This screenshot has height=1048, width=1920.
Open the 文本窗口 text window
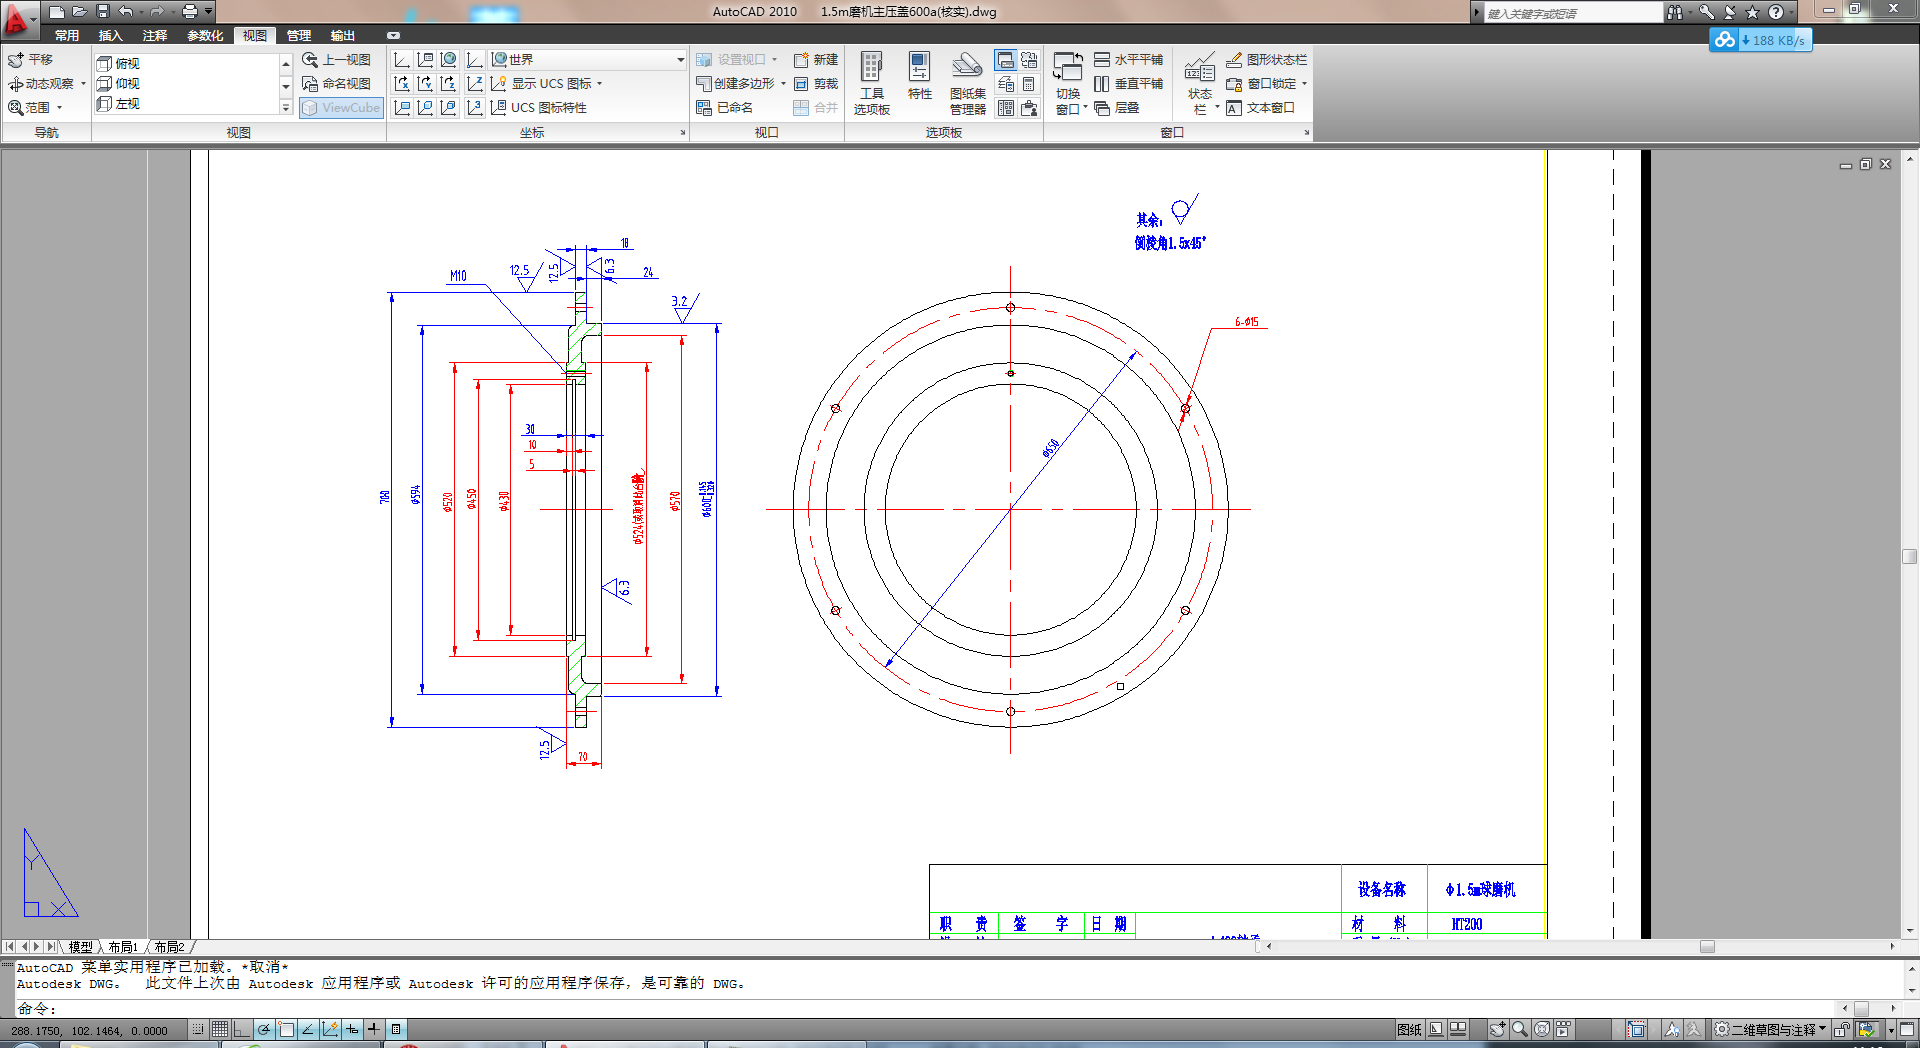click(x=1266, y=108)
